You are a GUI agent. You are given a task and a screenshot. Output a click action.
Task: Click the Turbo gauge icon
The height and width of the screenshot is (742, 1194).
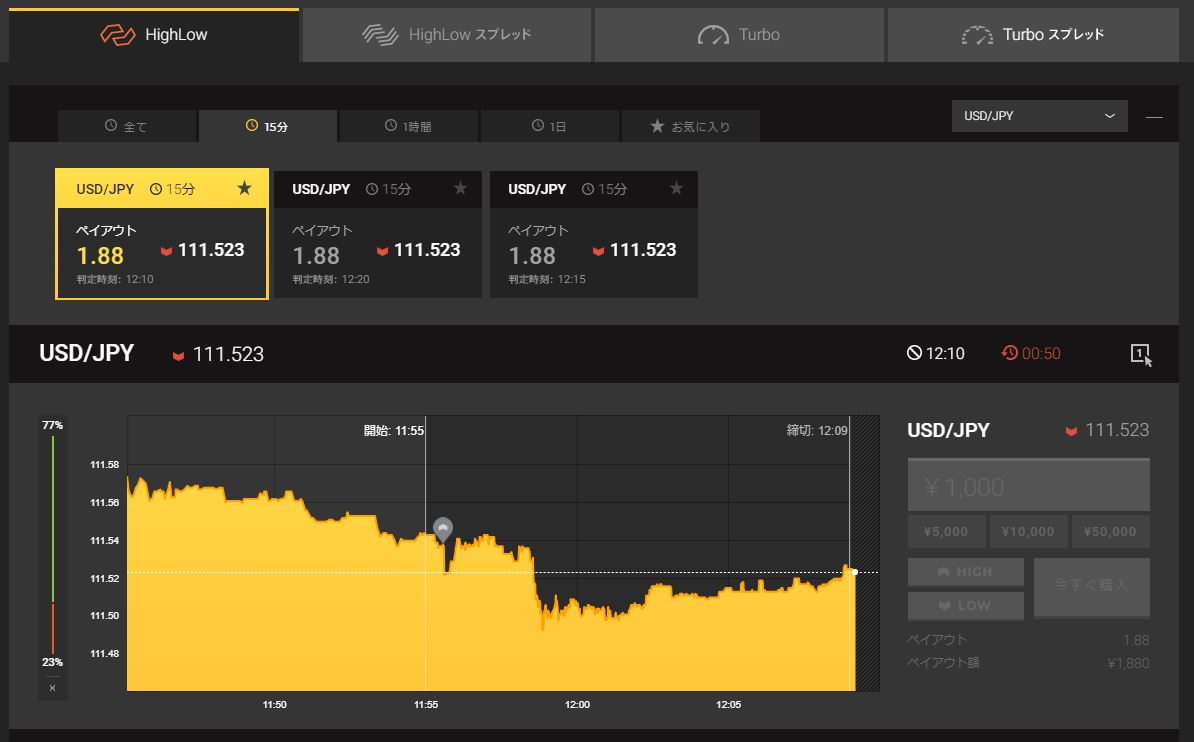[714, 35]
